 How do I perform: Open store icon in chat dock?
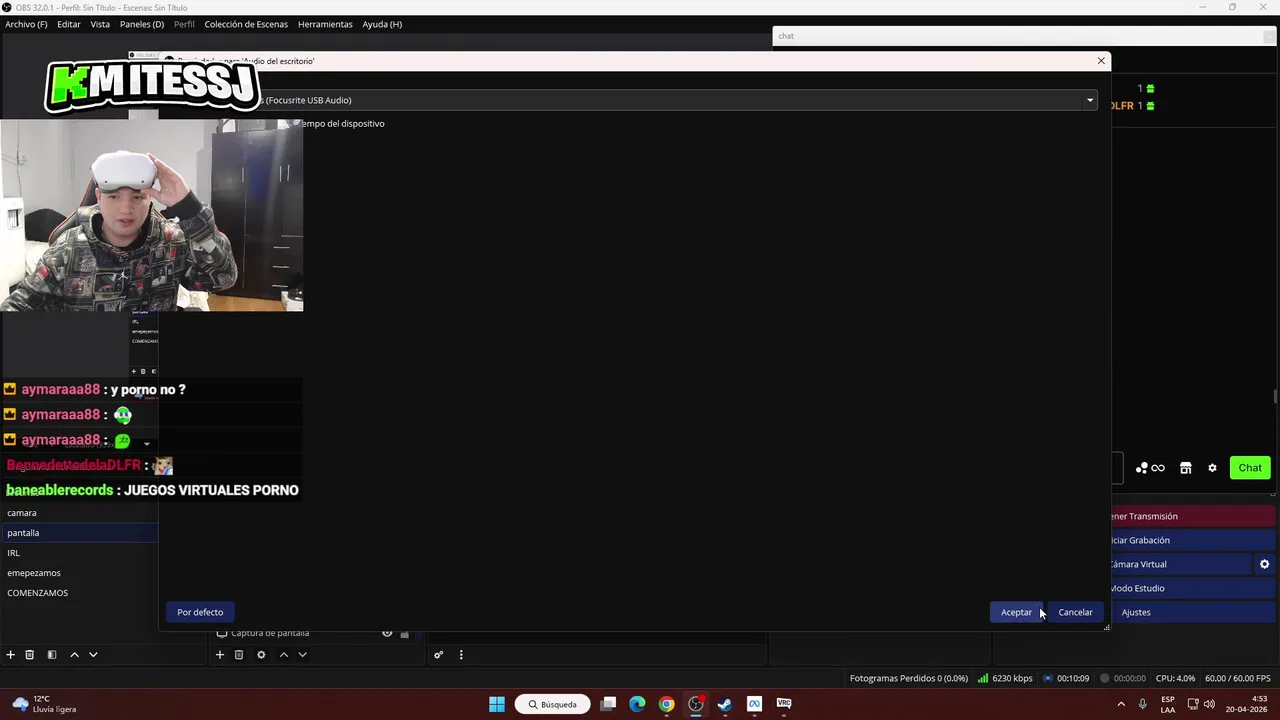(1185, 468)
